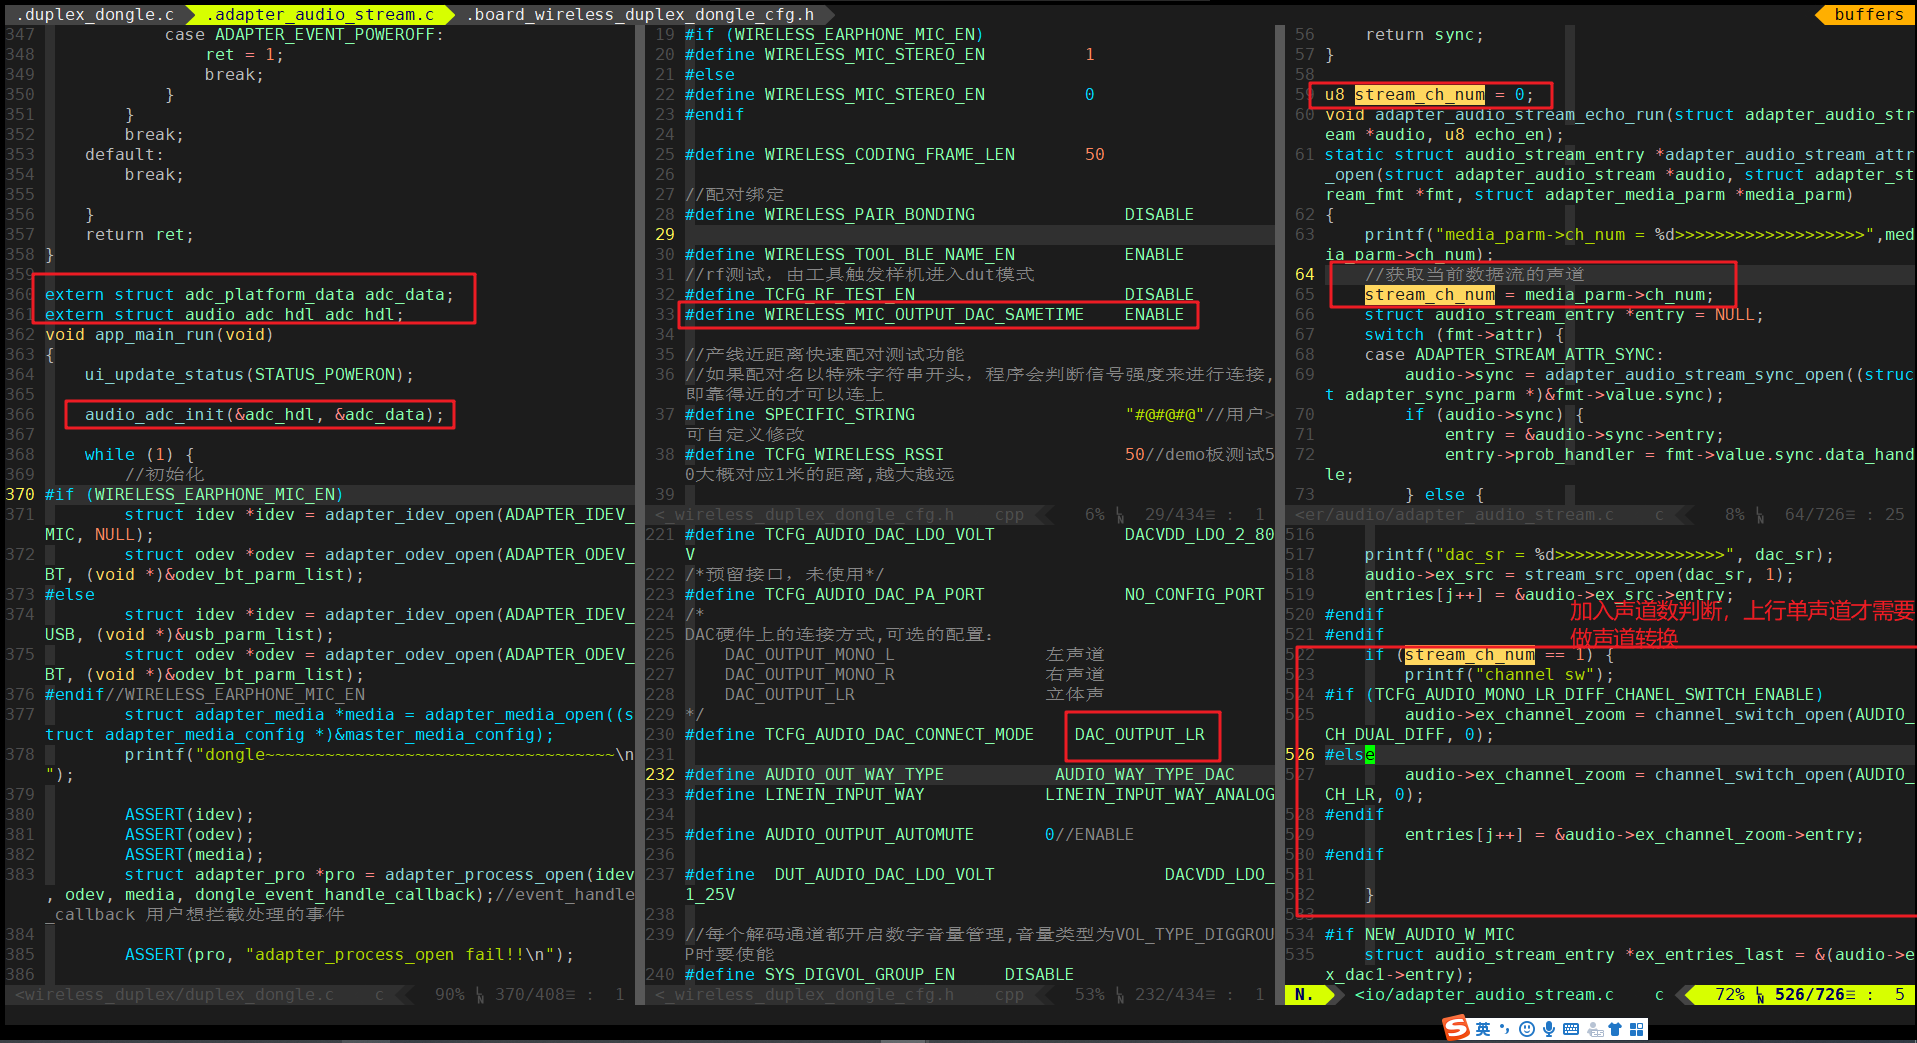Open the skin shirt icon in IME bar
1917x1043 pixels.
point(1615,1029)
